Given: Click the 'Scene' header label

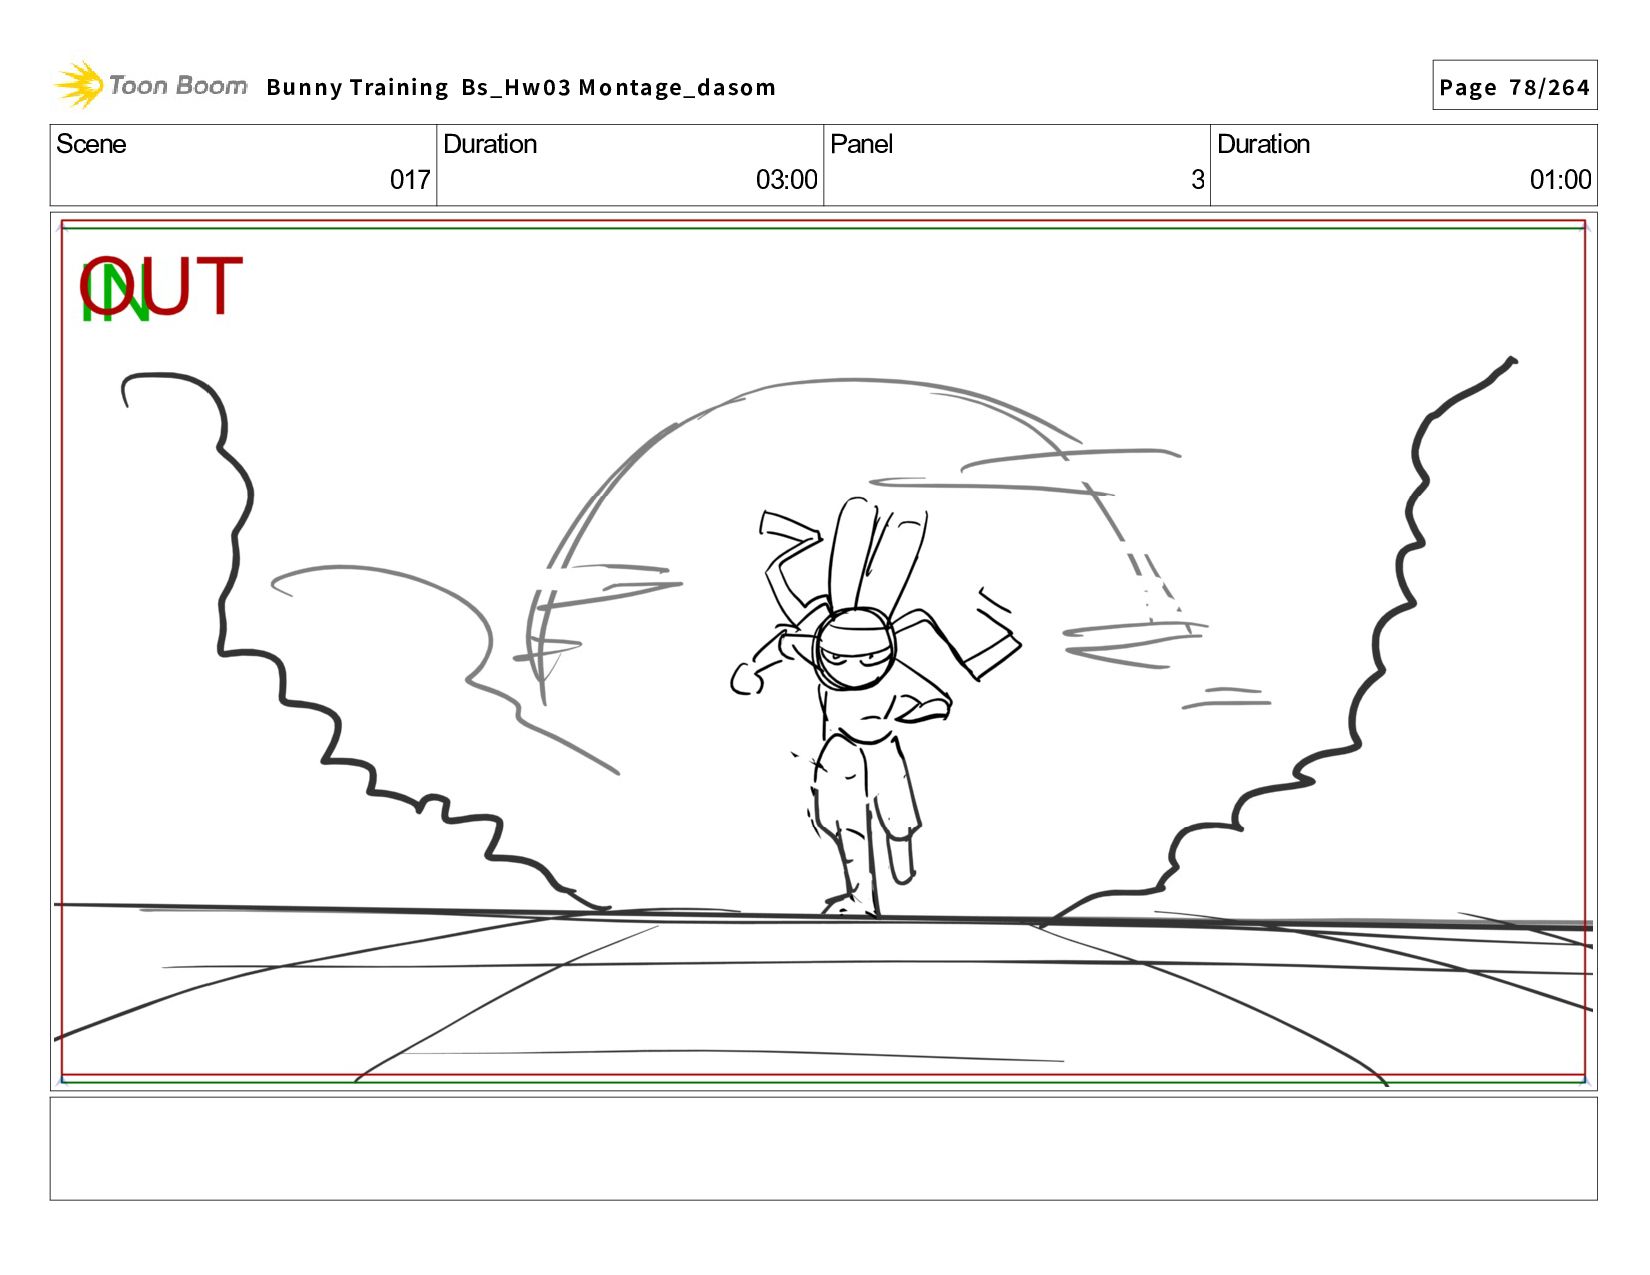Looking at the screenshot, I should [x=91, y=144].
